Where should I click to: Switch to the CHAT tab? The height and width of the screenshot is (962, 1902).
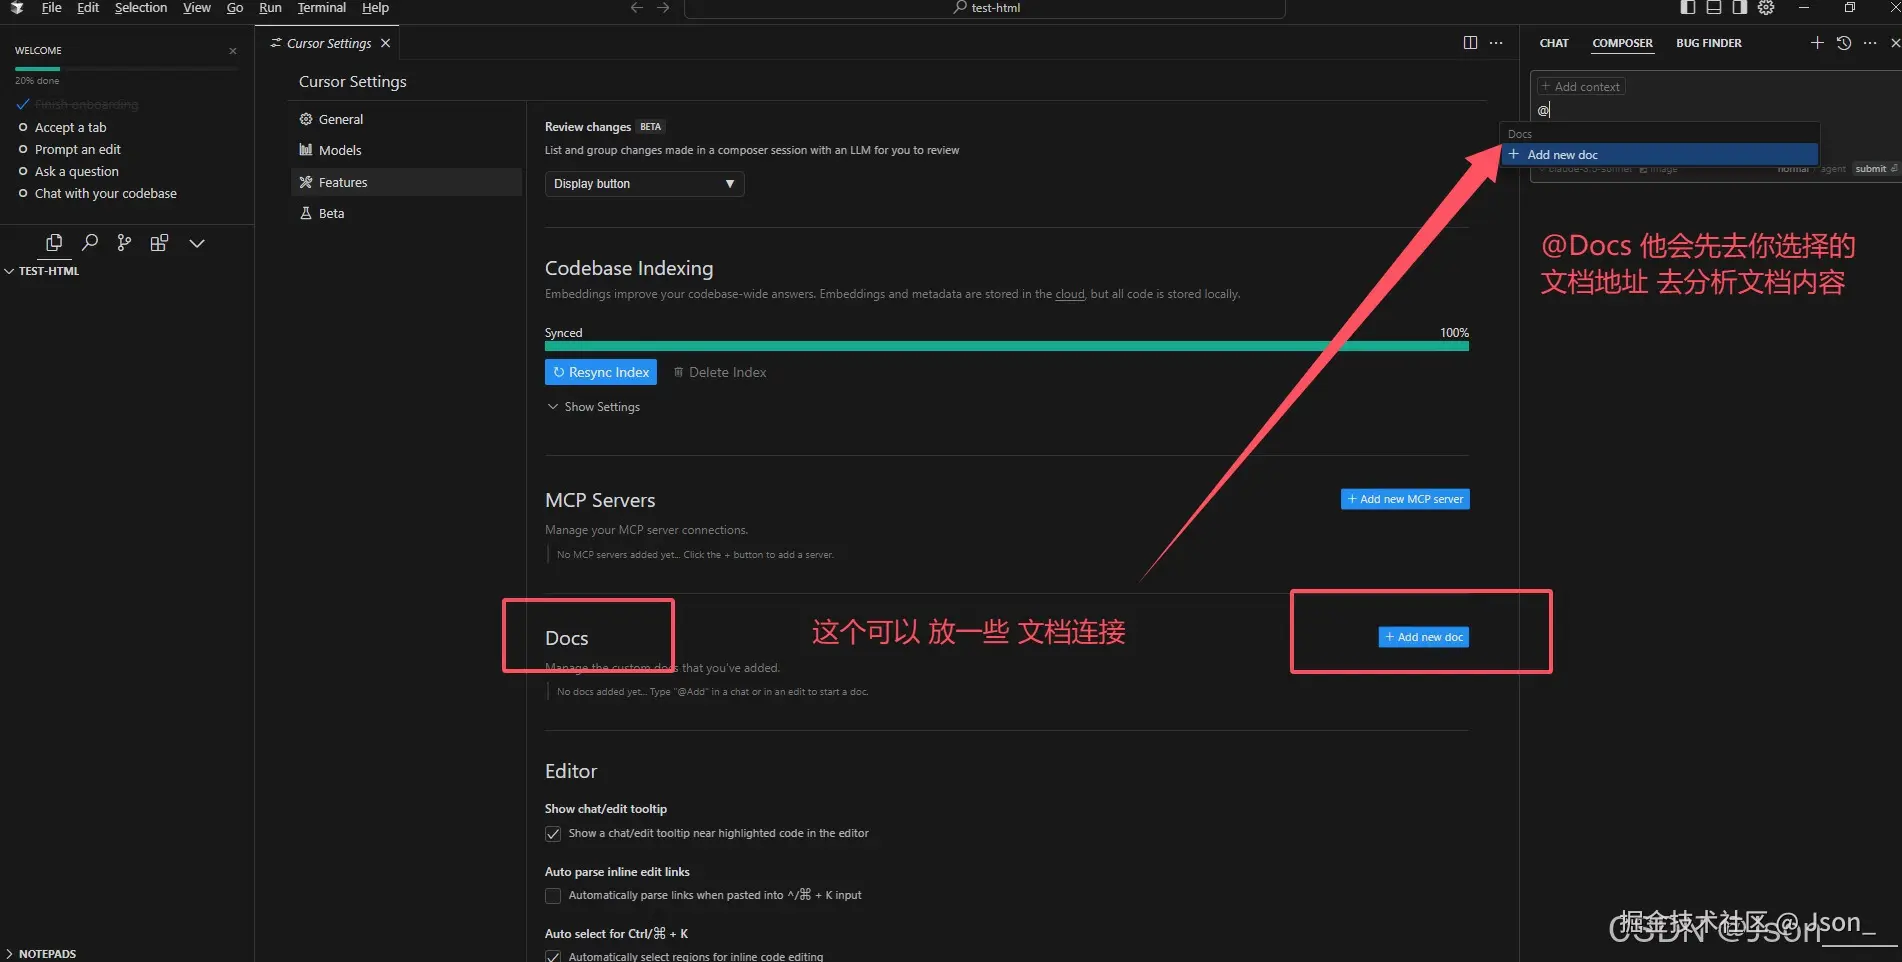click(x=1554, y=43)
